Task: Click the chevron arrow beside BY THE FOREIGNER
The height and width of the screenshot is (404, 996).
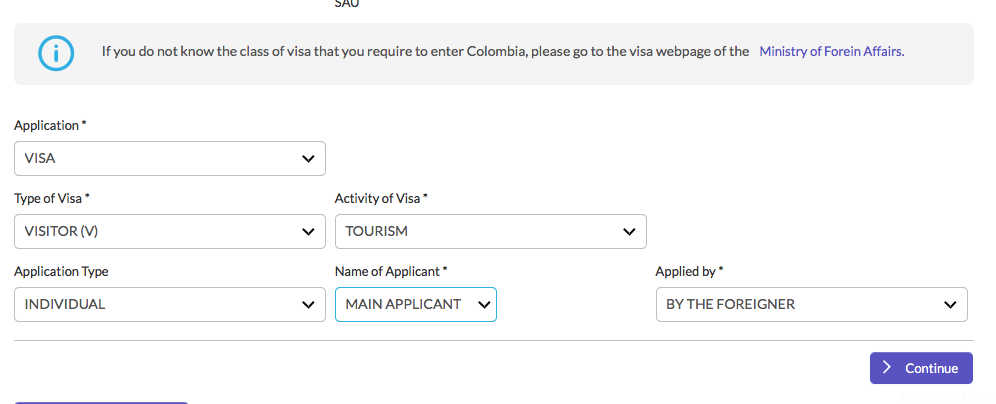Action: pos(949,305)
